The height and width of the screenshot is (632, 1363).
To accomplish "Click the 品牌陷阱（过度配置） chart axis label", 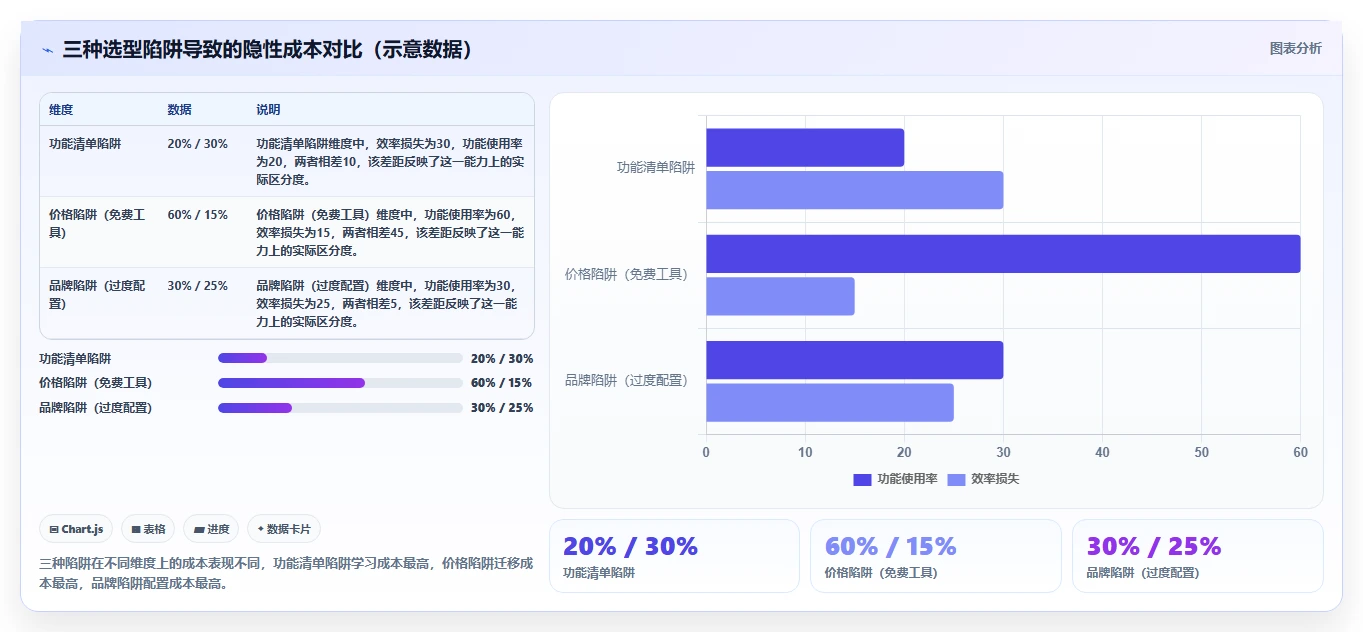I will click(x=630, y=380).
